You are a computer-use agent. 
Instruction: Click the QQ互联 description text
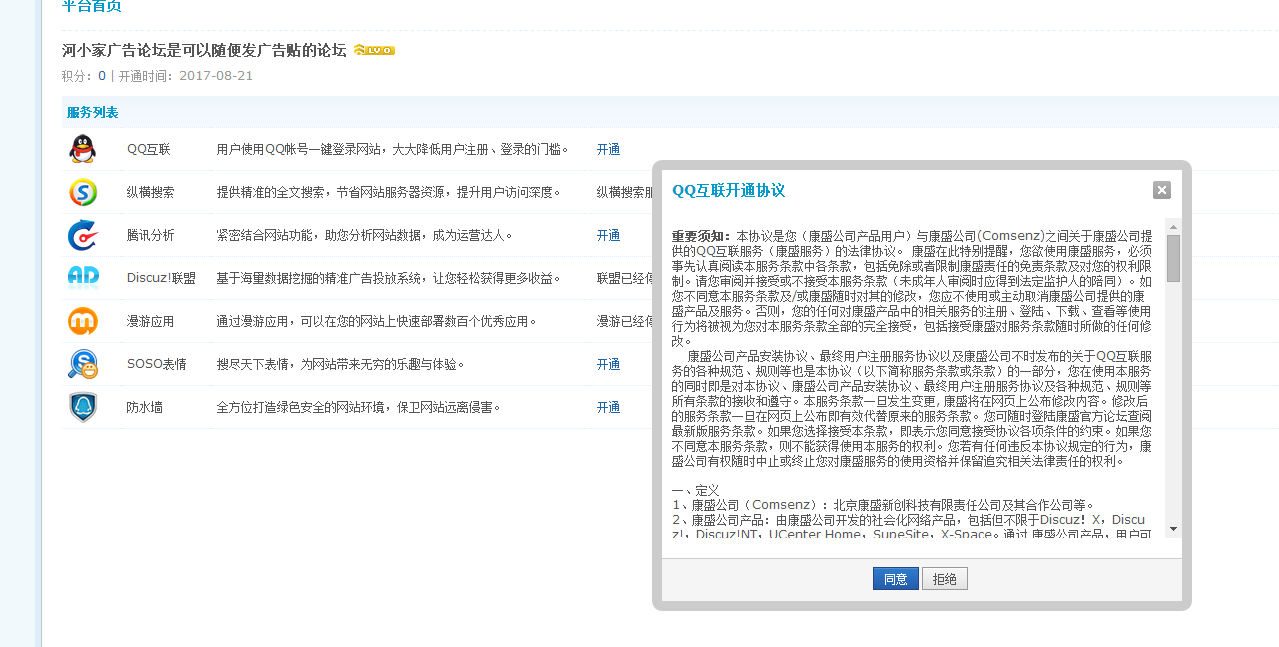[393, 150]
